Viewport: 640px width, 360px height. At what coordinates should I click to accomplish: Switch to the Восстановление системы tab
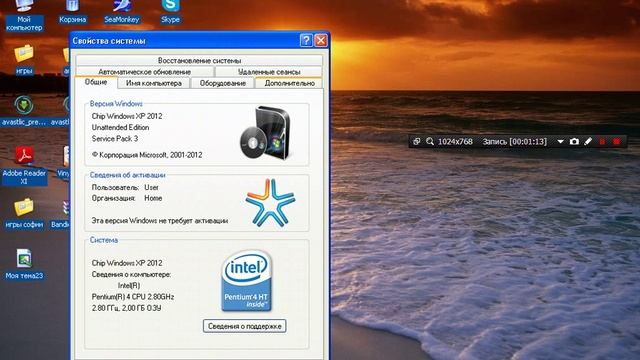(x=199, y=60)
